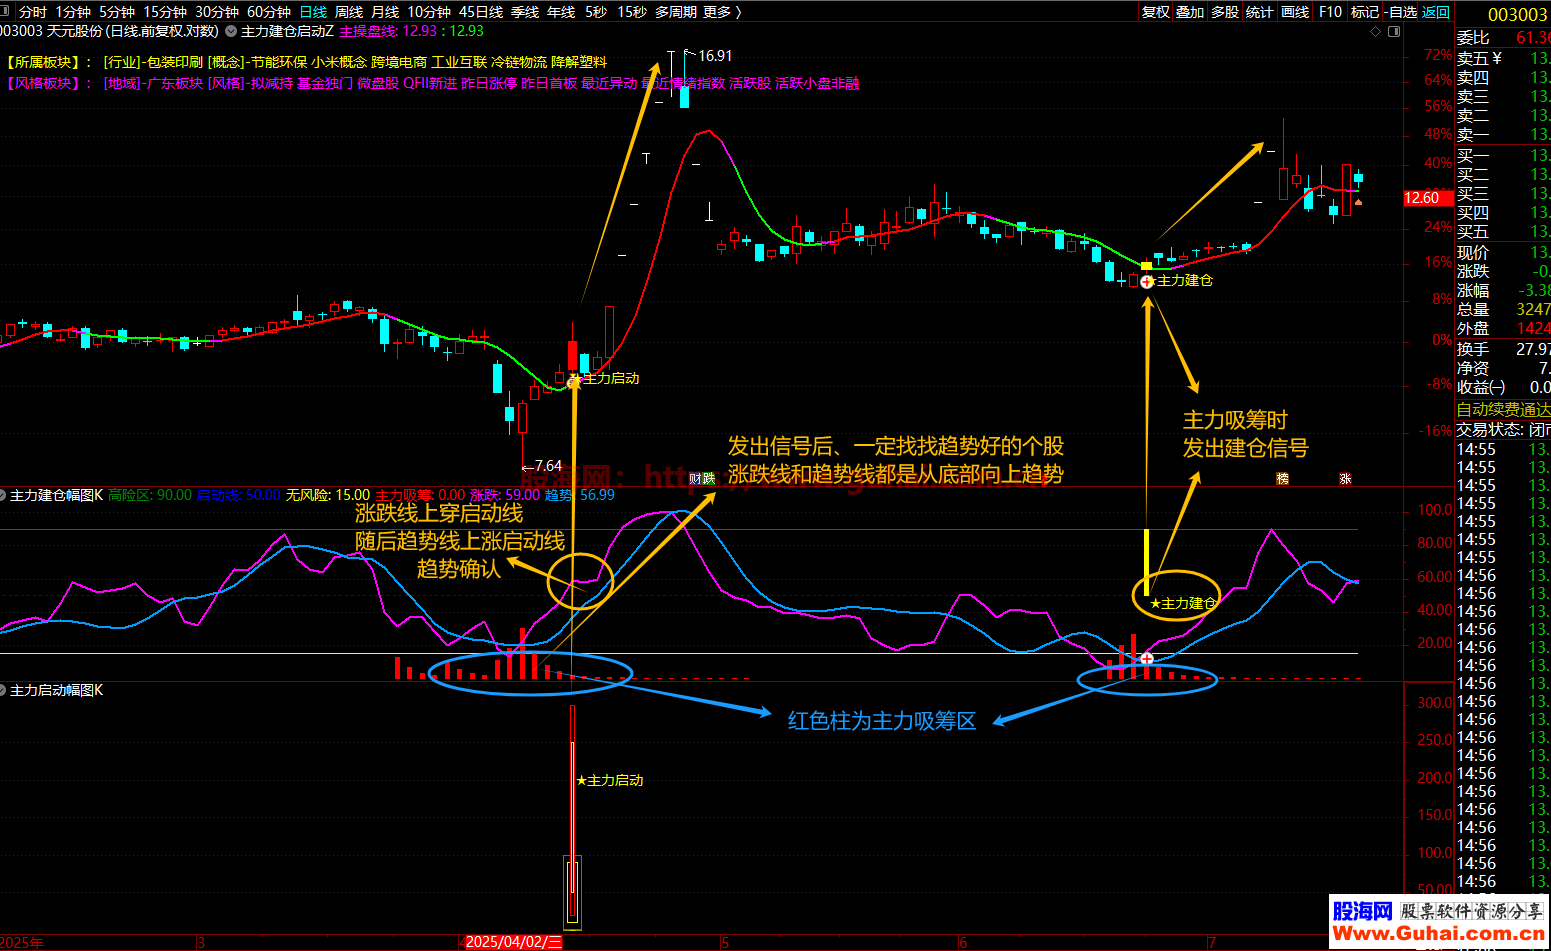Click the 包装印刷 industry sector link
This screenshot has height=951, width=1551.
[175, 62]
